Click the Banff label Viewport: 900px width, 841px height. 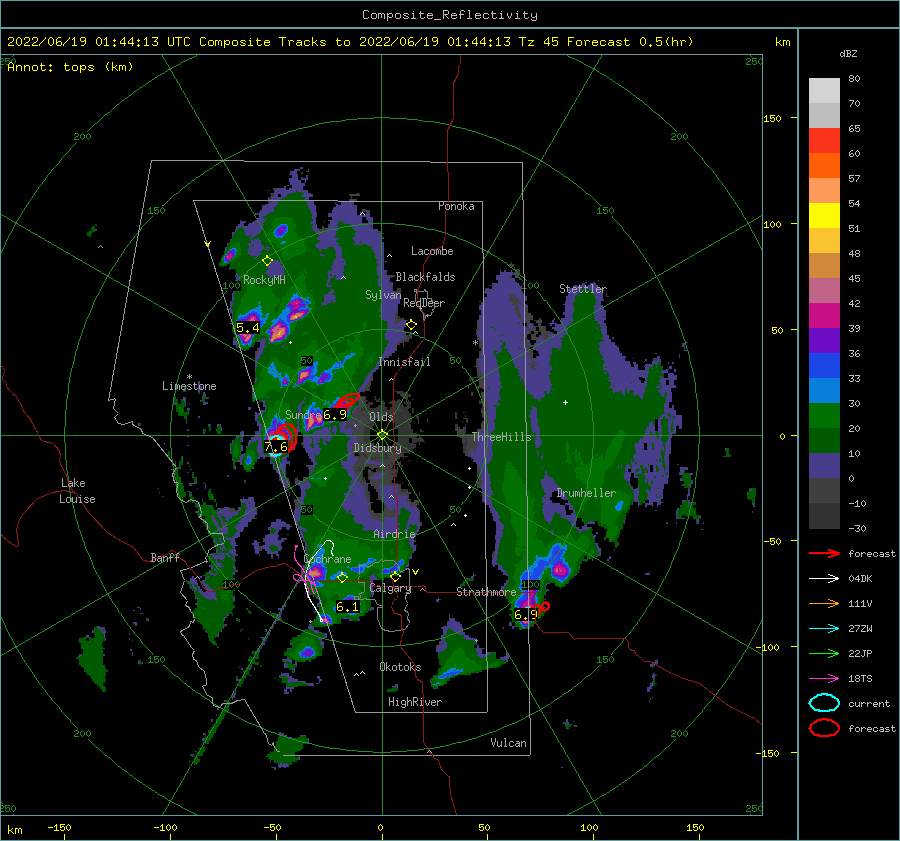point(165,557)
